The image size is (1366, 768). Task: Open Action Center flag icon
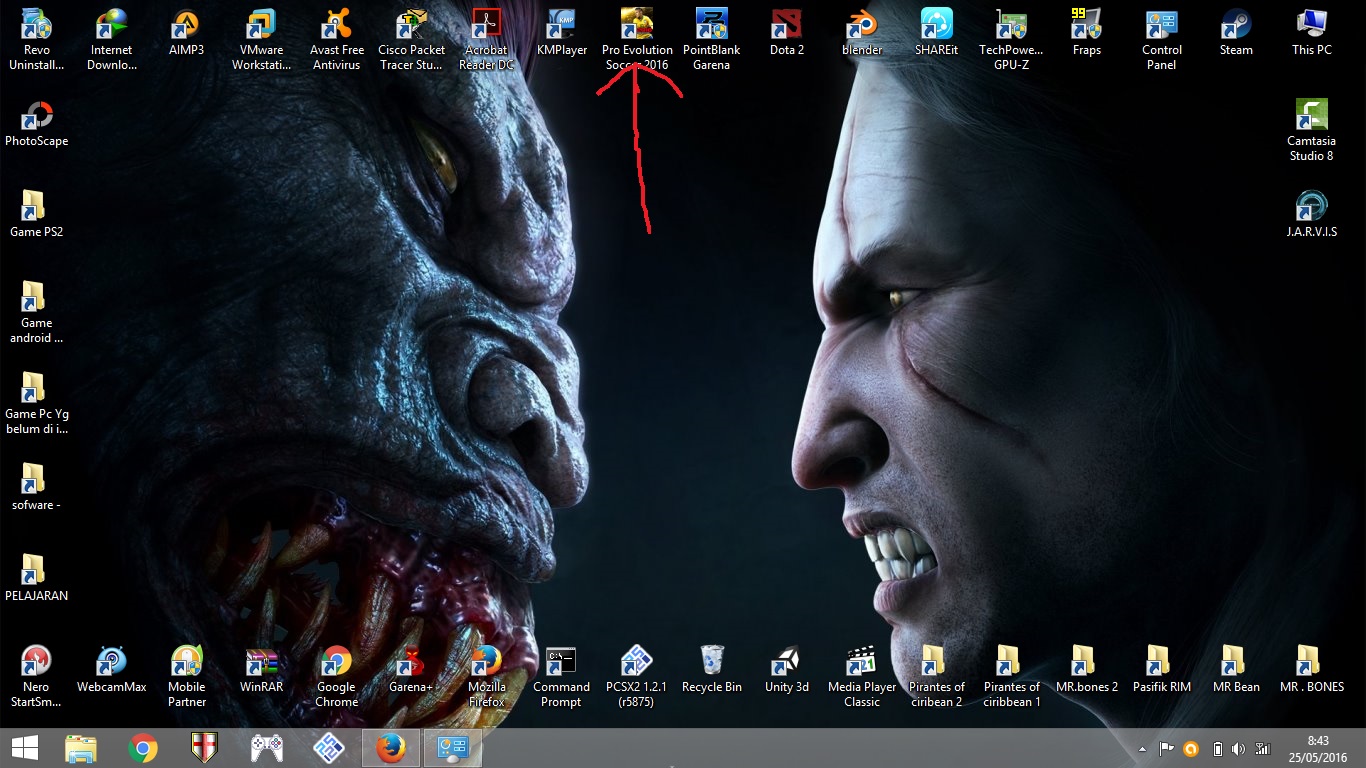click(1166, 748)
